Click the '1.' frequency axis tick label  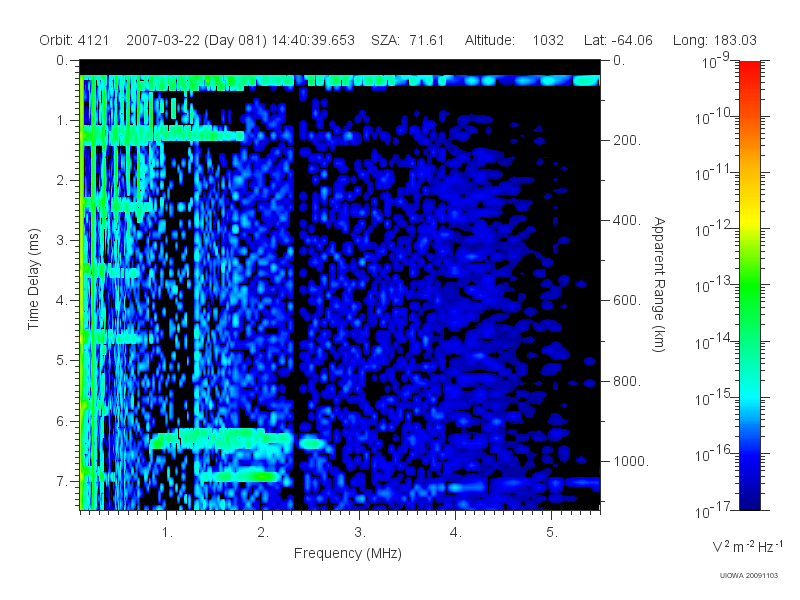point(167,533)
